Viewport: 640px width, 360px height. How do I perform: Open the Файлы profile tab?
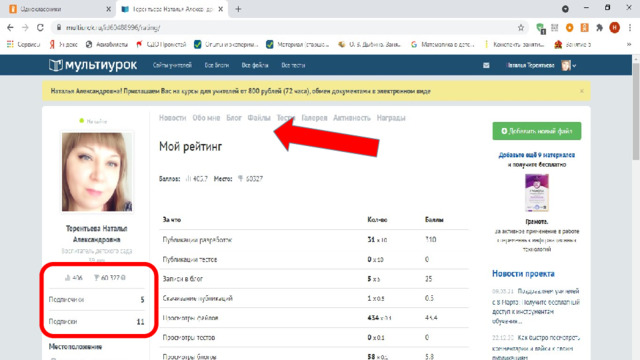pos(259,118)
